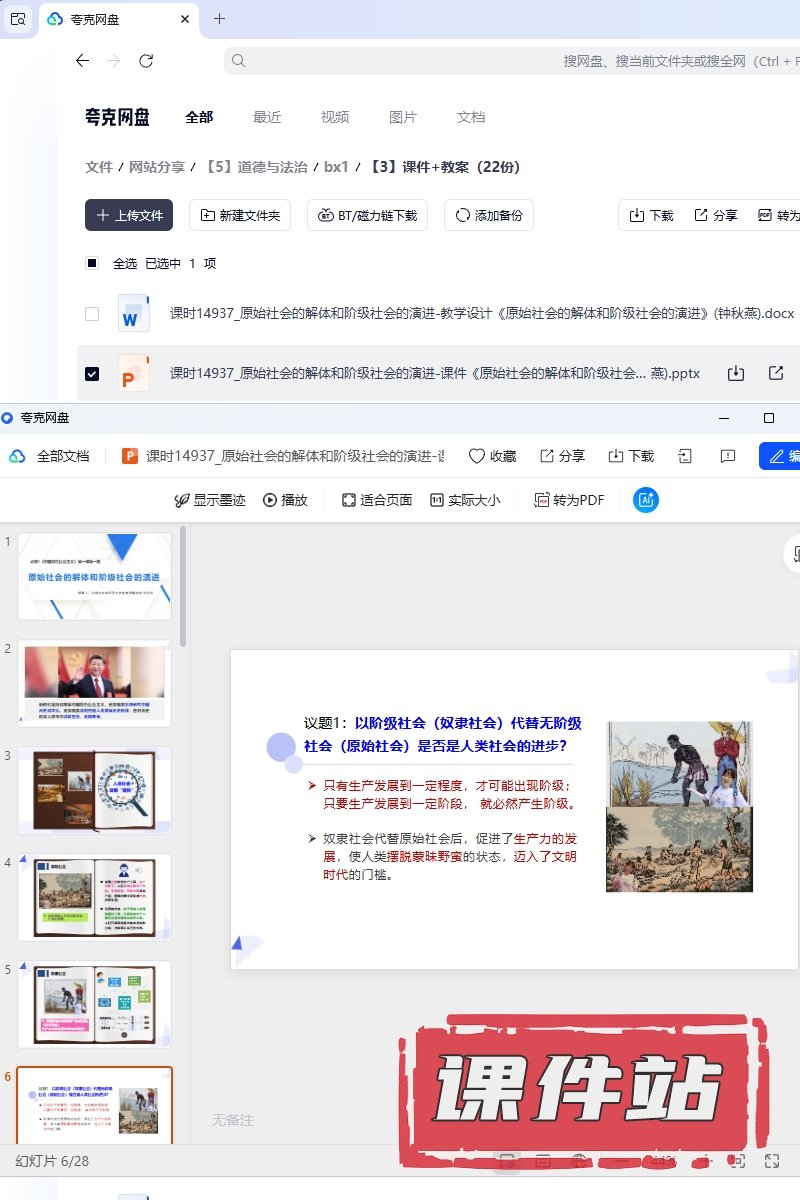
Task: Toggle 显示墨迹 ink display
Action: point(209,500)
